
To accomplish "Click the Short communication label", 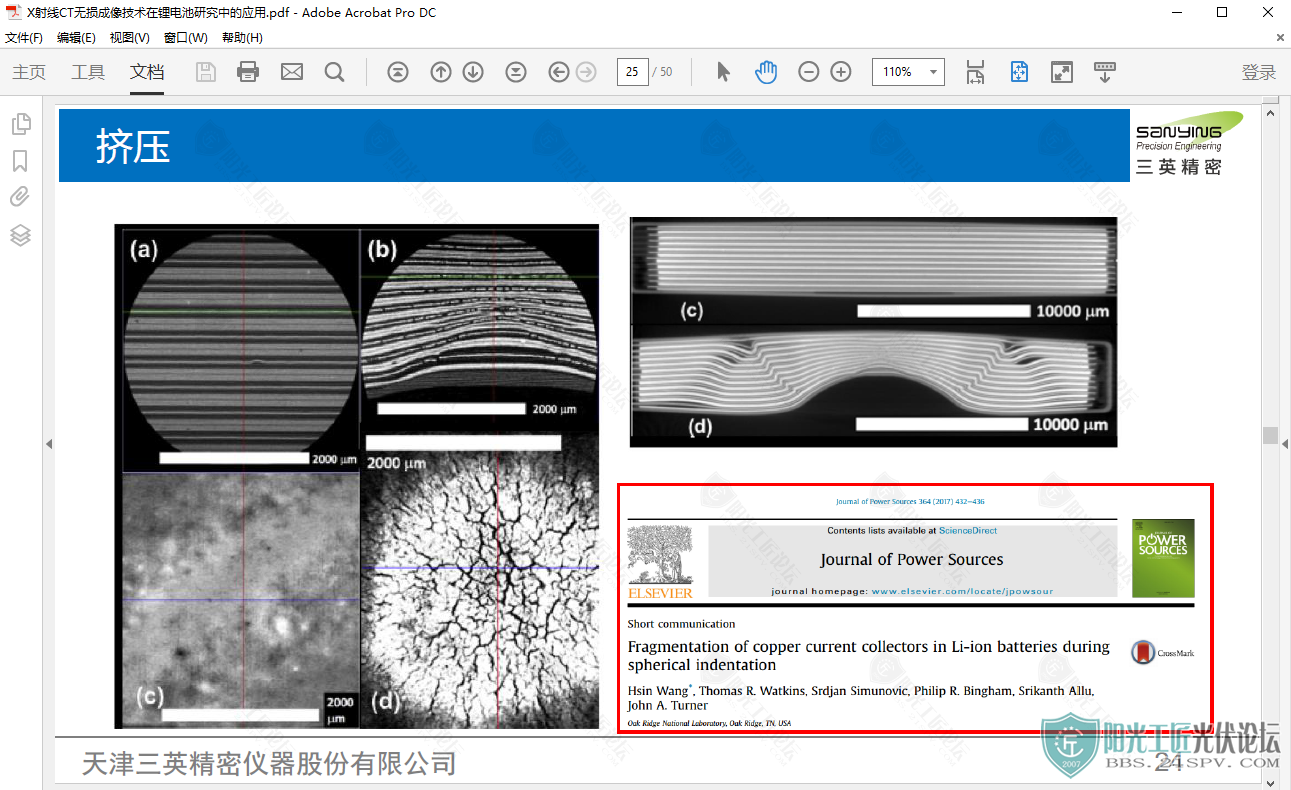I will [681, 624].
